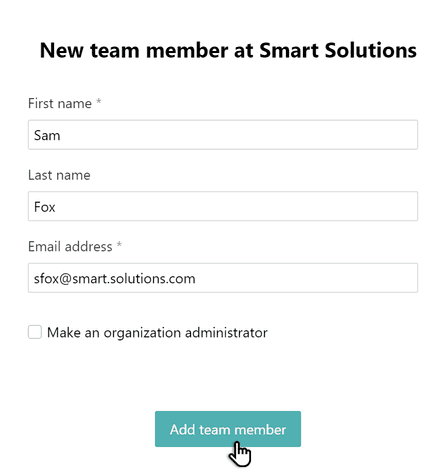
Task: Click the text 'Fox' in Last name
Action: (44, 207)
